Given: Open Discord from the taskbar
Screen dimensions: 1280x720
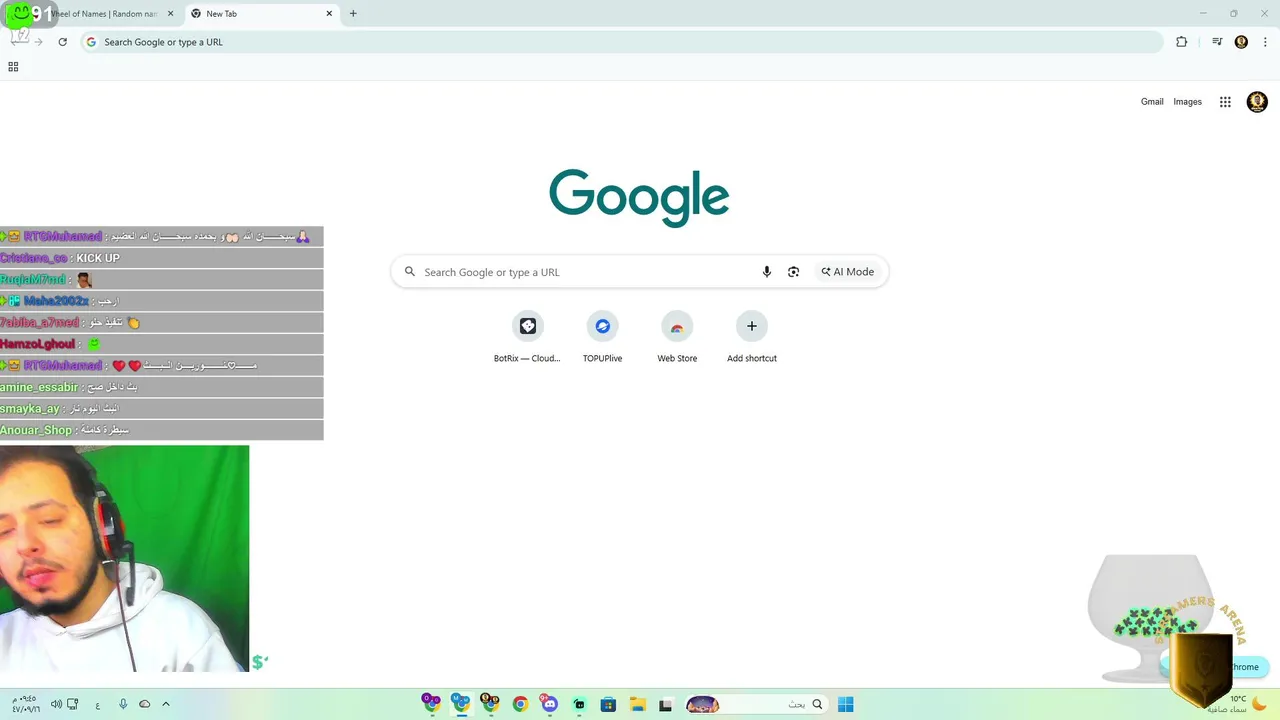Looking at the screenshot, I should 549,703.
